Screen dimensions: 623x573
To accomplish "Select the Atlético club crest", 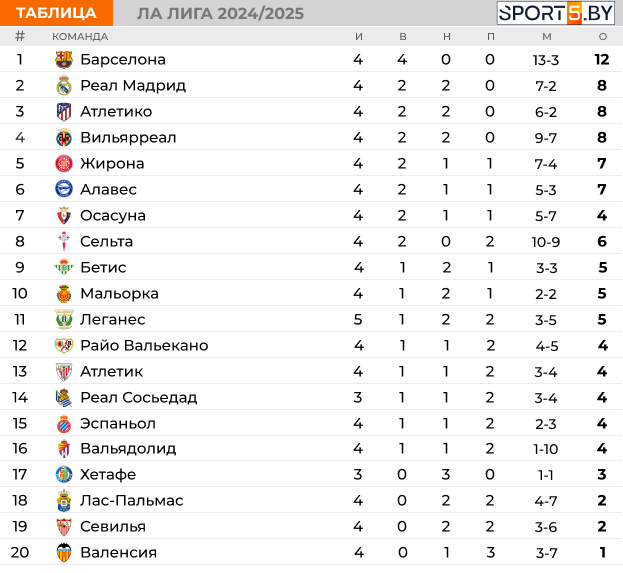I will [x=64, y=112].
